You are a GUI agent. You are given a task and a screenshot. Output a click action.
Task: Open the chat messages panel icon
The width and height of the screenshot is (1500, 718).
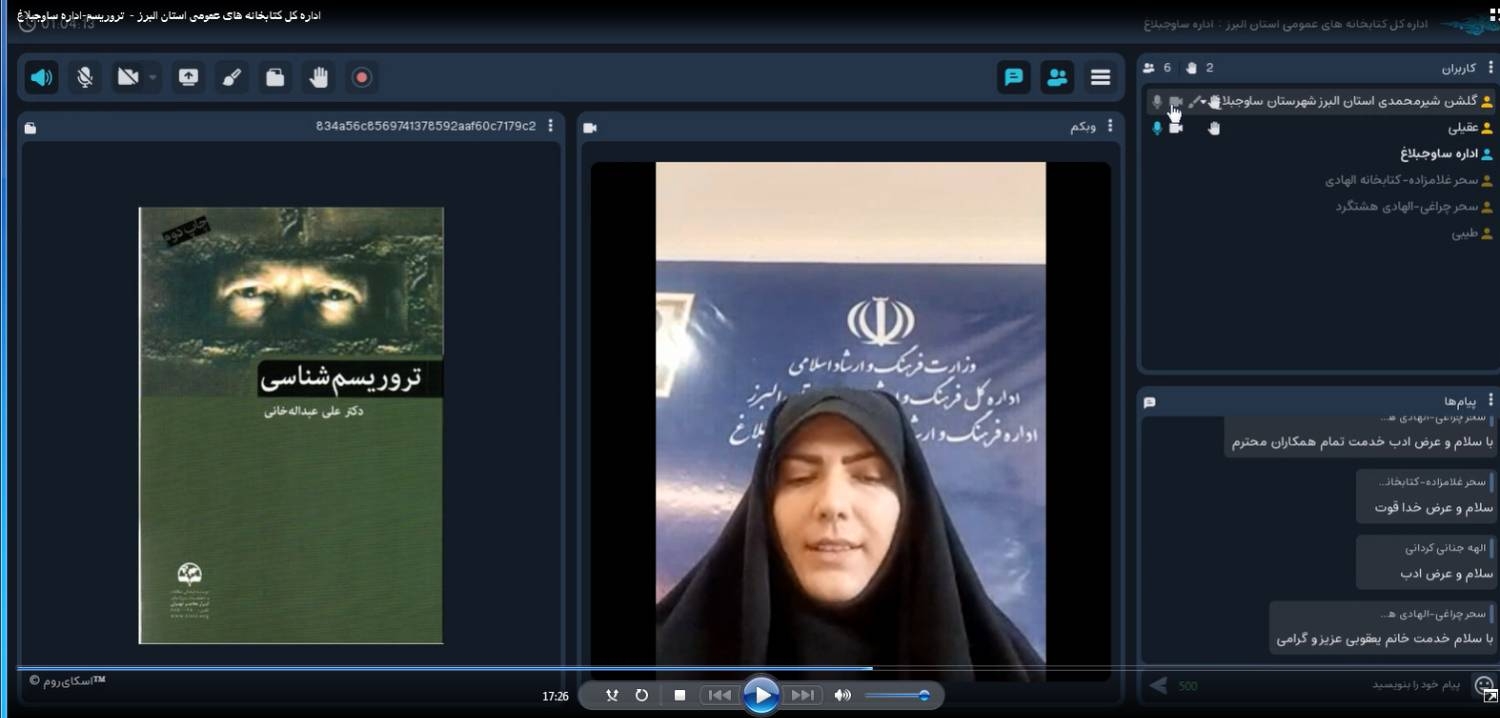point(1014,77)
